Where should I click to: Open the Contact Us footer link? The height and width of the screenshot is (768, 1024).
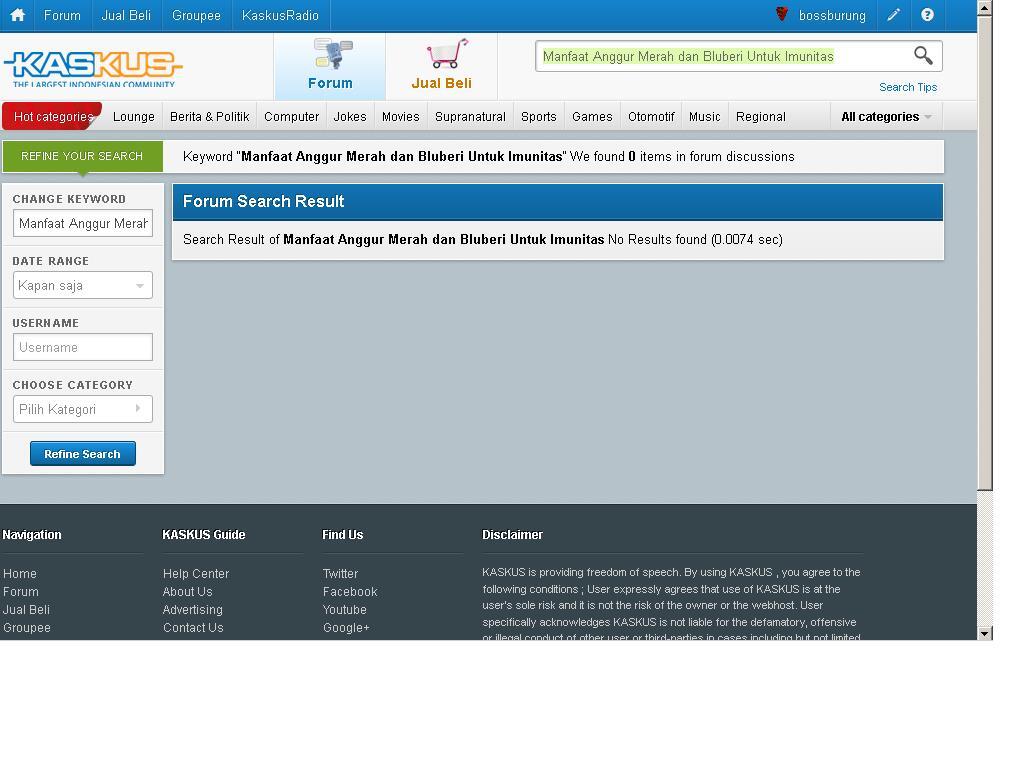tap(193, 628)
